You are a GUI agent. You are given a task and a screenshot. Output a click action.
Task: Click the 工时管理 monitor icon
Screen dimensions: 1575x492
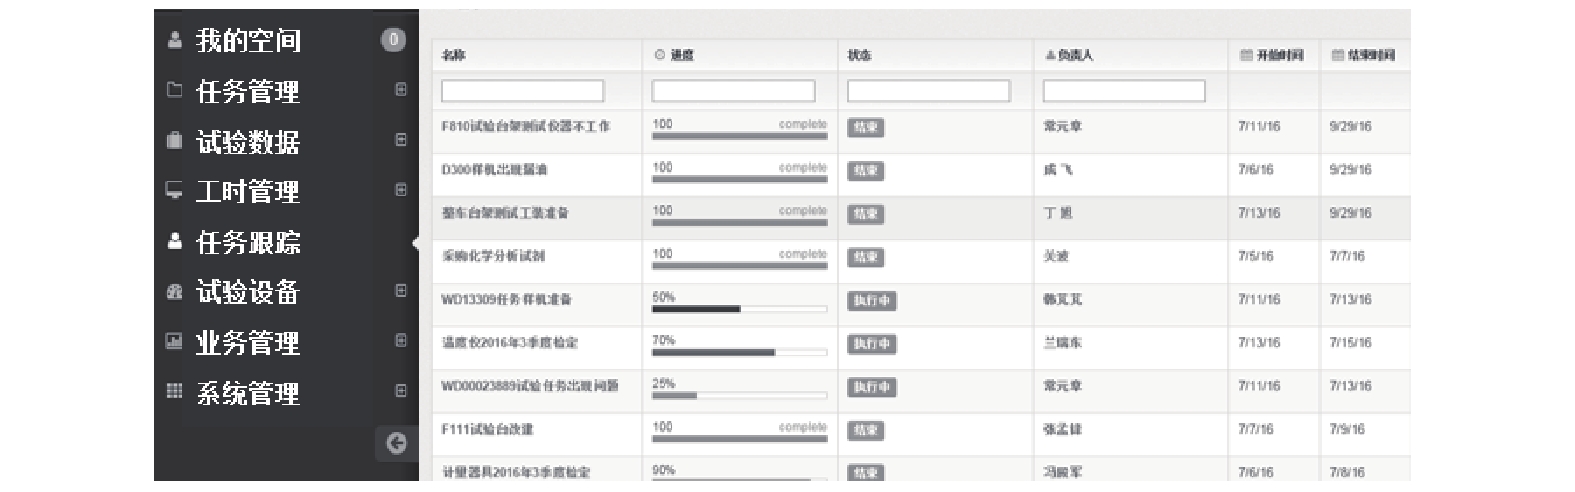pos(174,190)
